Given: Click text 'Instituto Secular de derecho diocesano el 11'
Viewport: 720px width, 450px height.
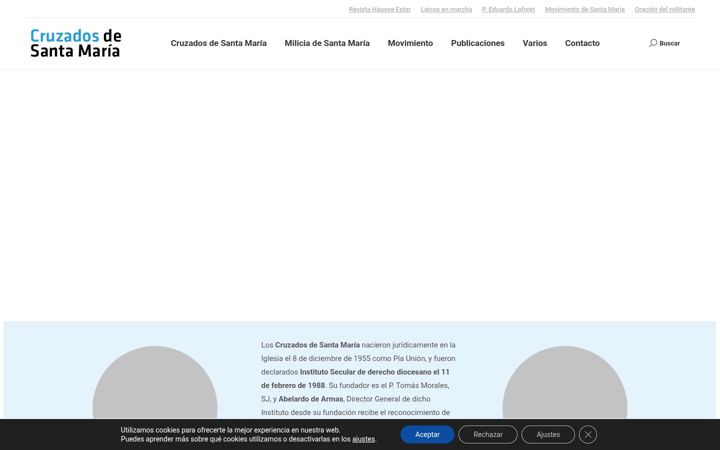Looking at the screenshot, I should tap(375, 372).
